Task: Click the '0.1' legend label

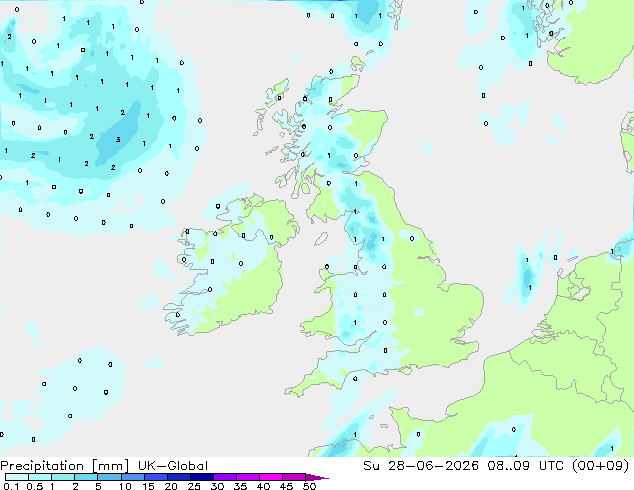Action: tap(12, 486)
